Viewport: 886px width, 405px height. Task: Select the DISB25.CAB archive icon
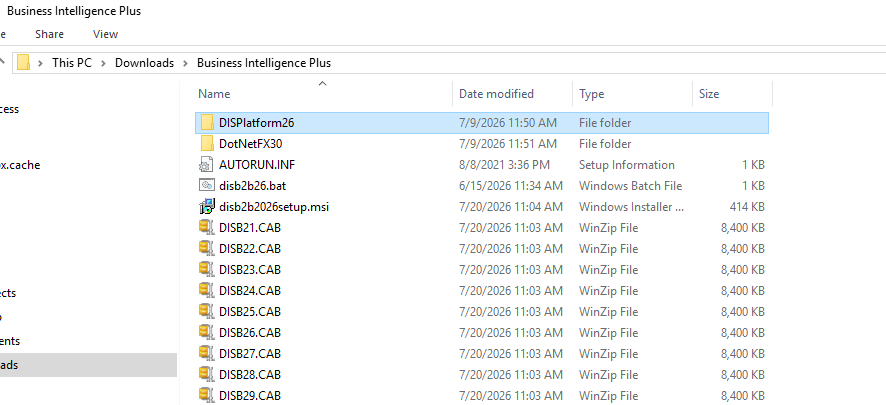[206, 311]
